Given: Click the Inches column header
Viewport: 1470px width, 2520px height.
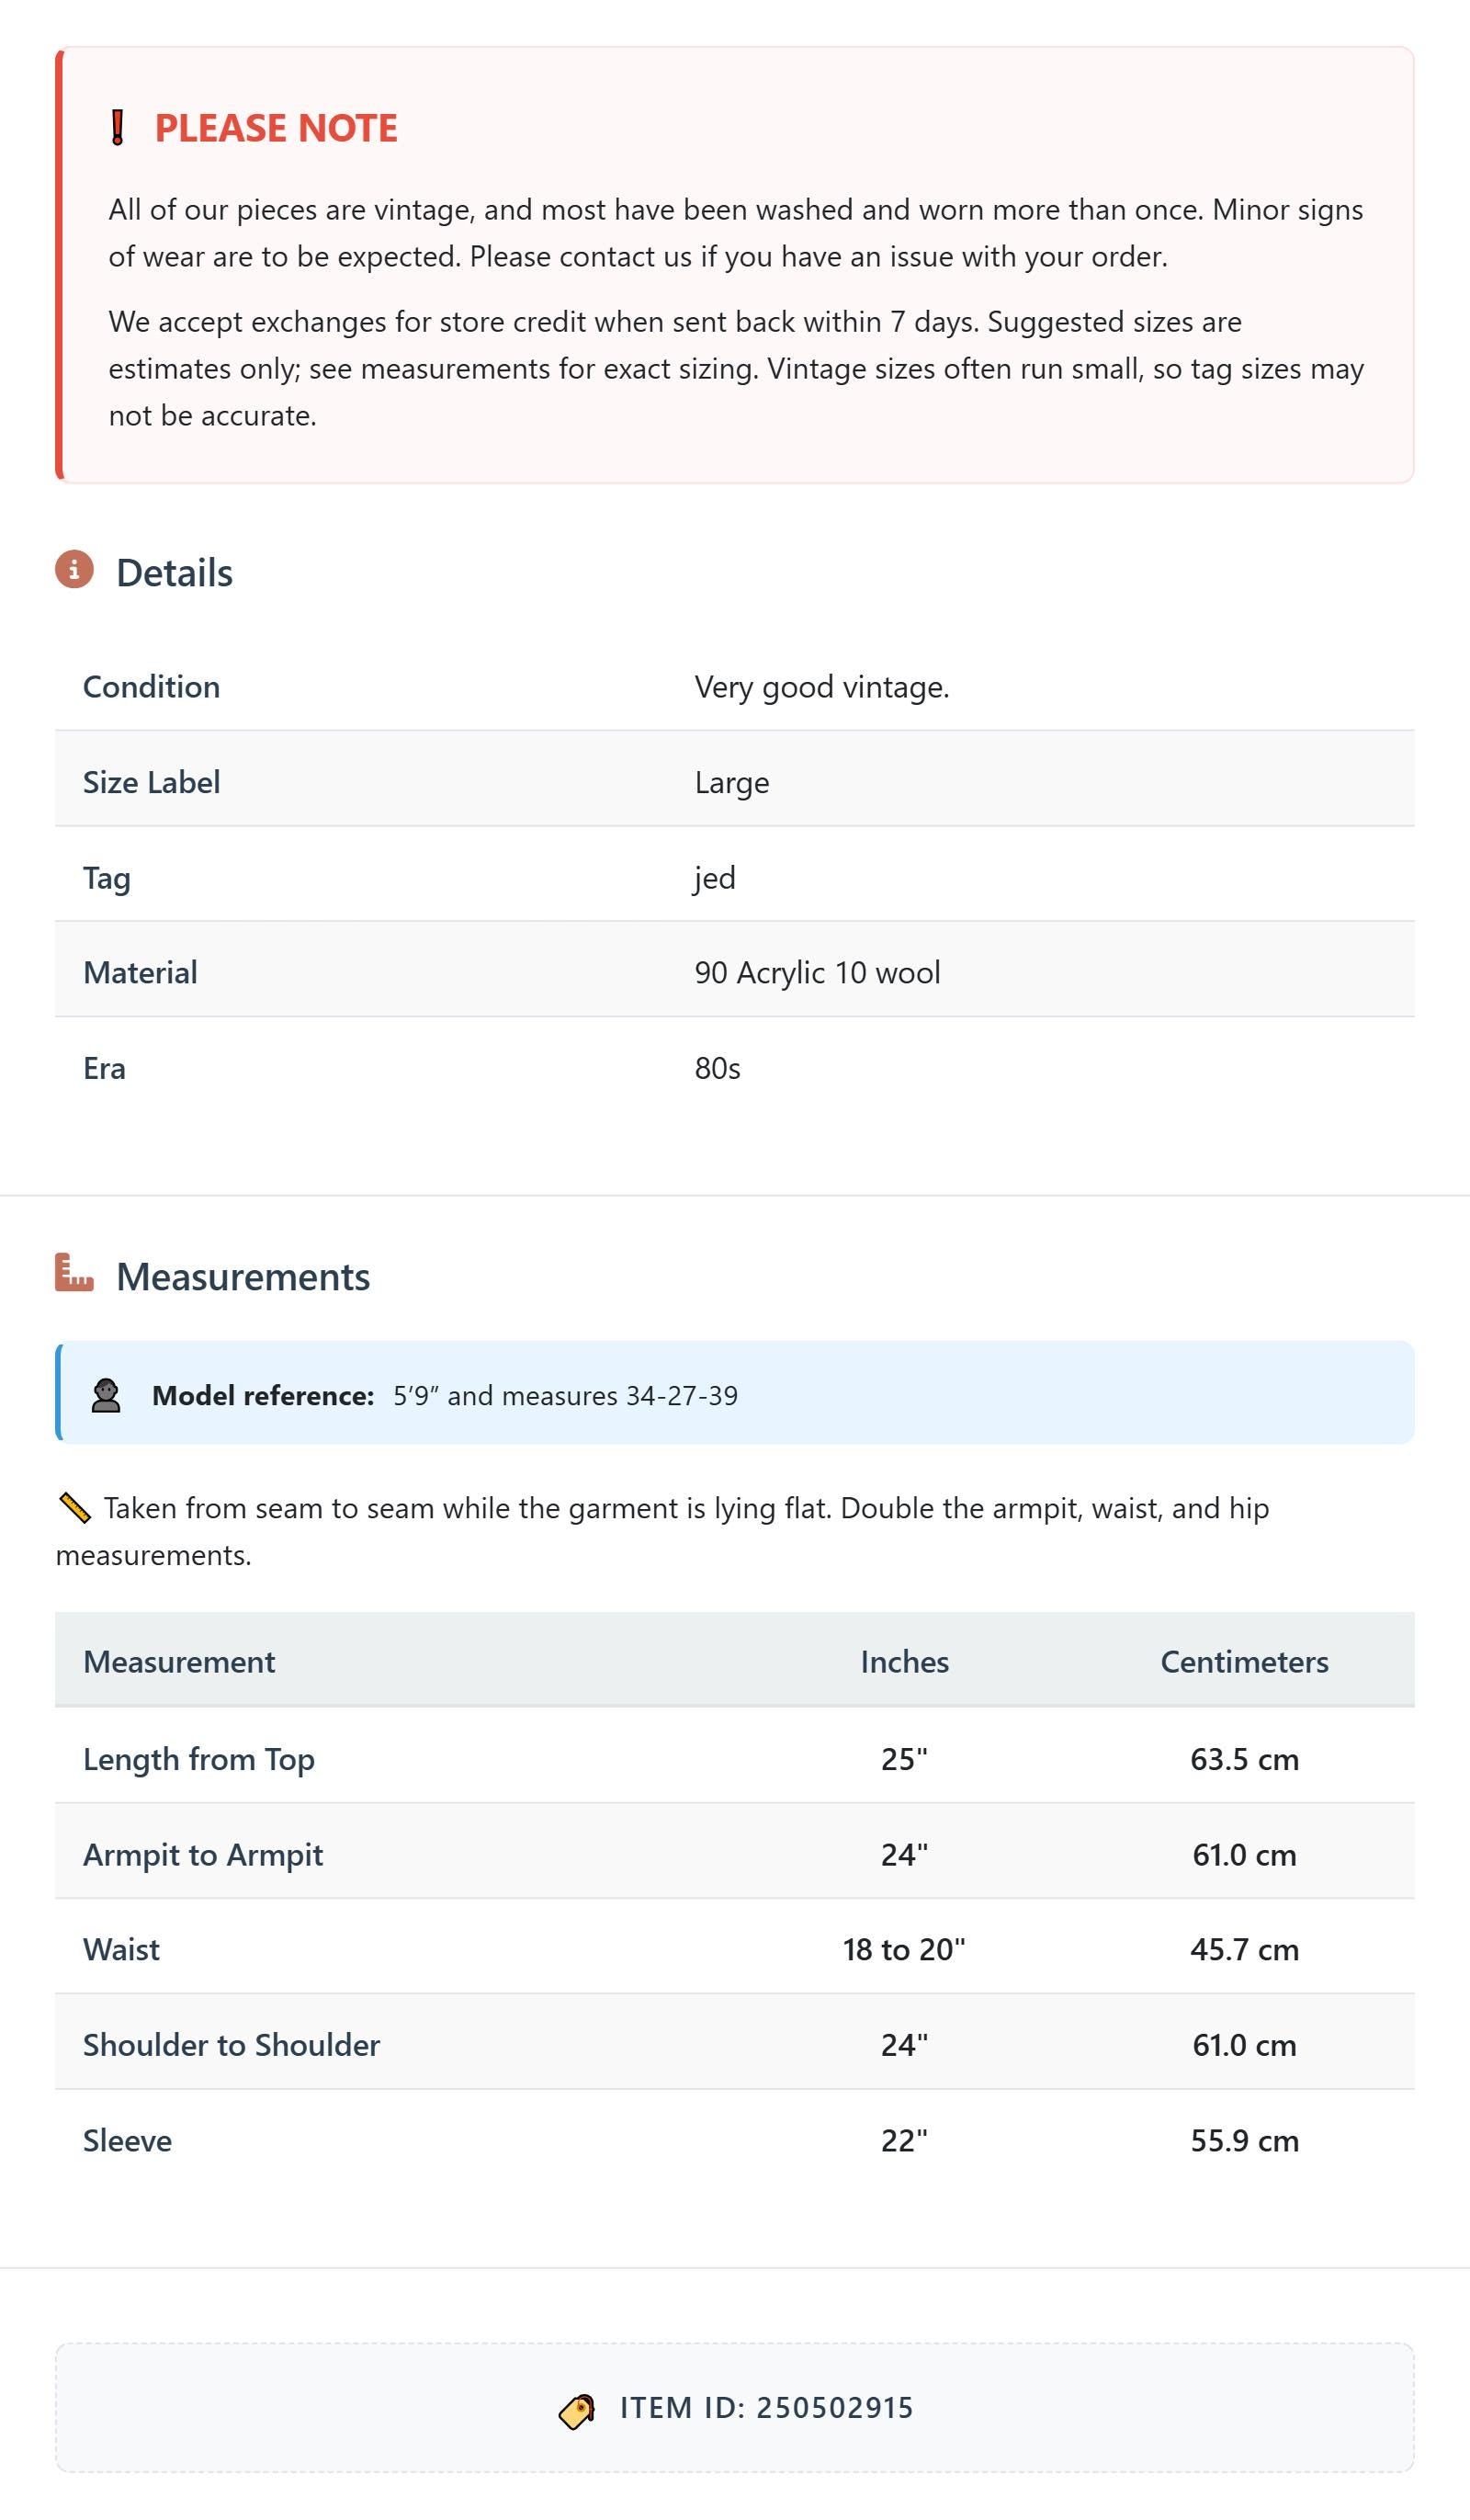Looking at the screenshot, I should (x=905, y=1662).
